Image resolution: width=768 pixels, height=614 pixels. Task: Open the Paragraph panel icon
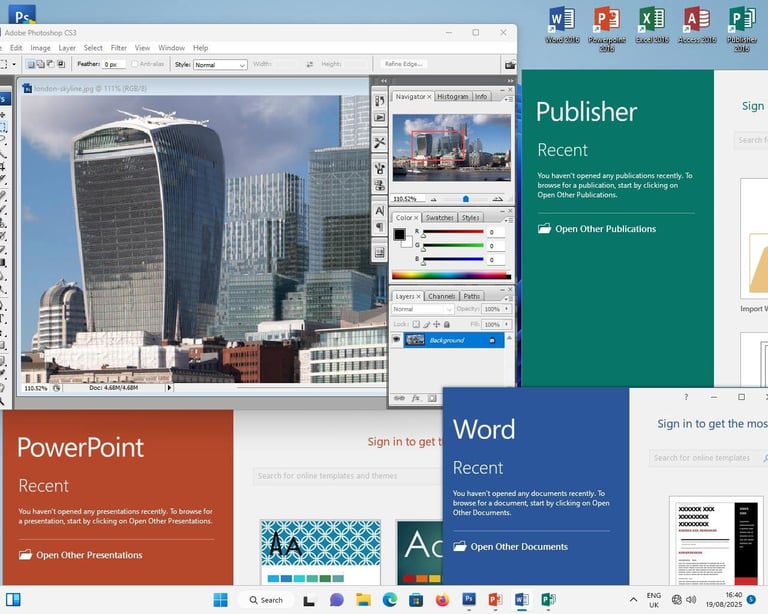tap(380, 227)
